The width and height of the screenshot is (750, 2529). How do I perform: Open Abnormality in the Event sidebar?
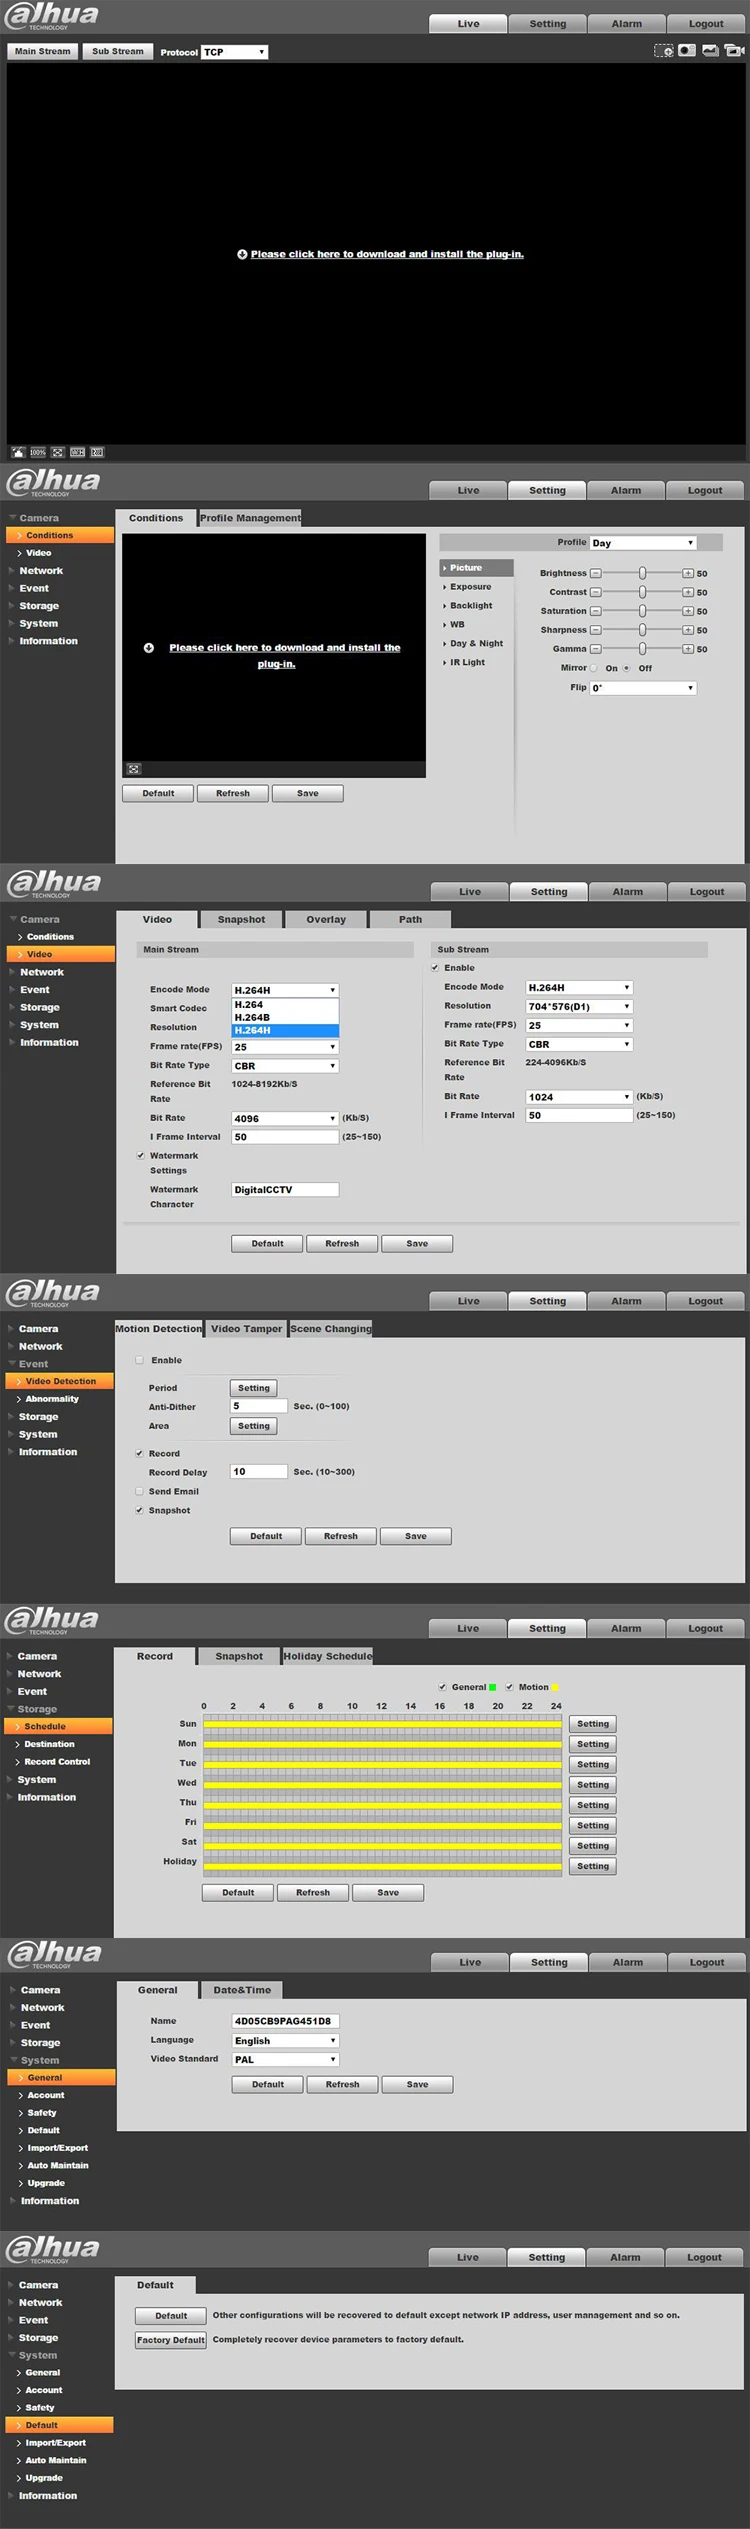coord(52,1399)
